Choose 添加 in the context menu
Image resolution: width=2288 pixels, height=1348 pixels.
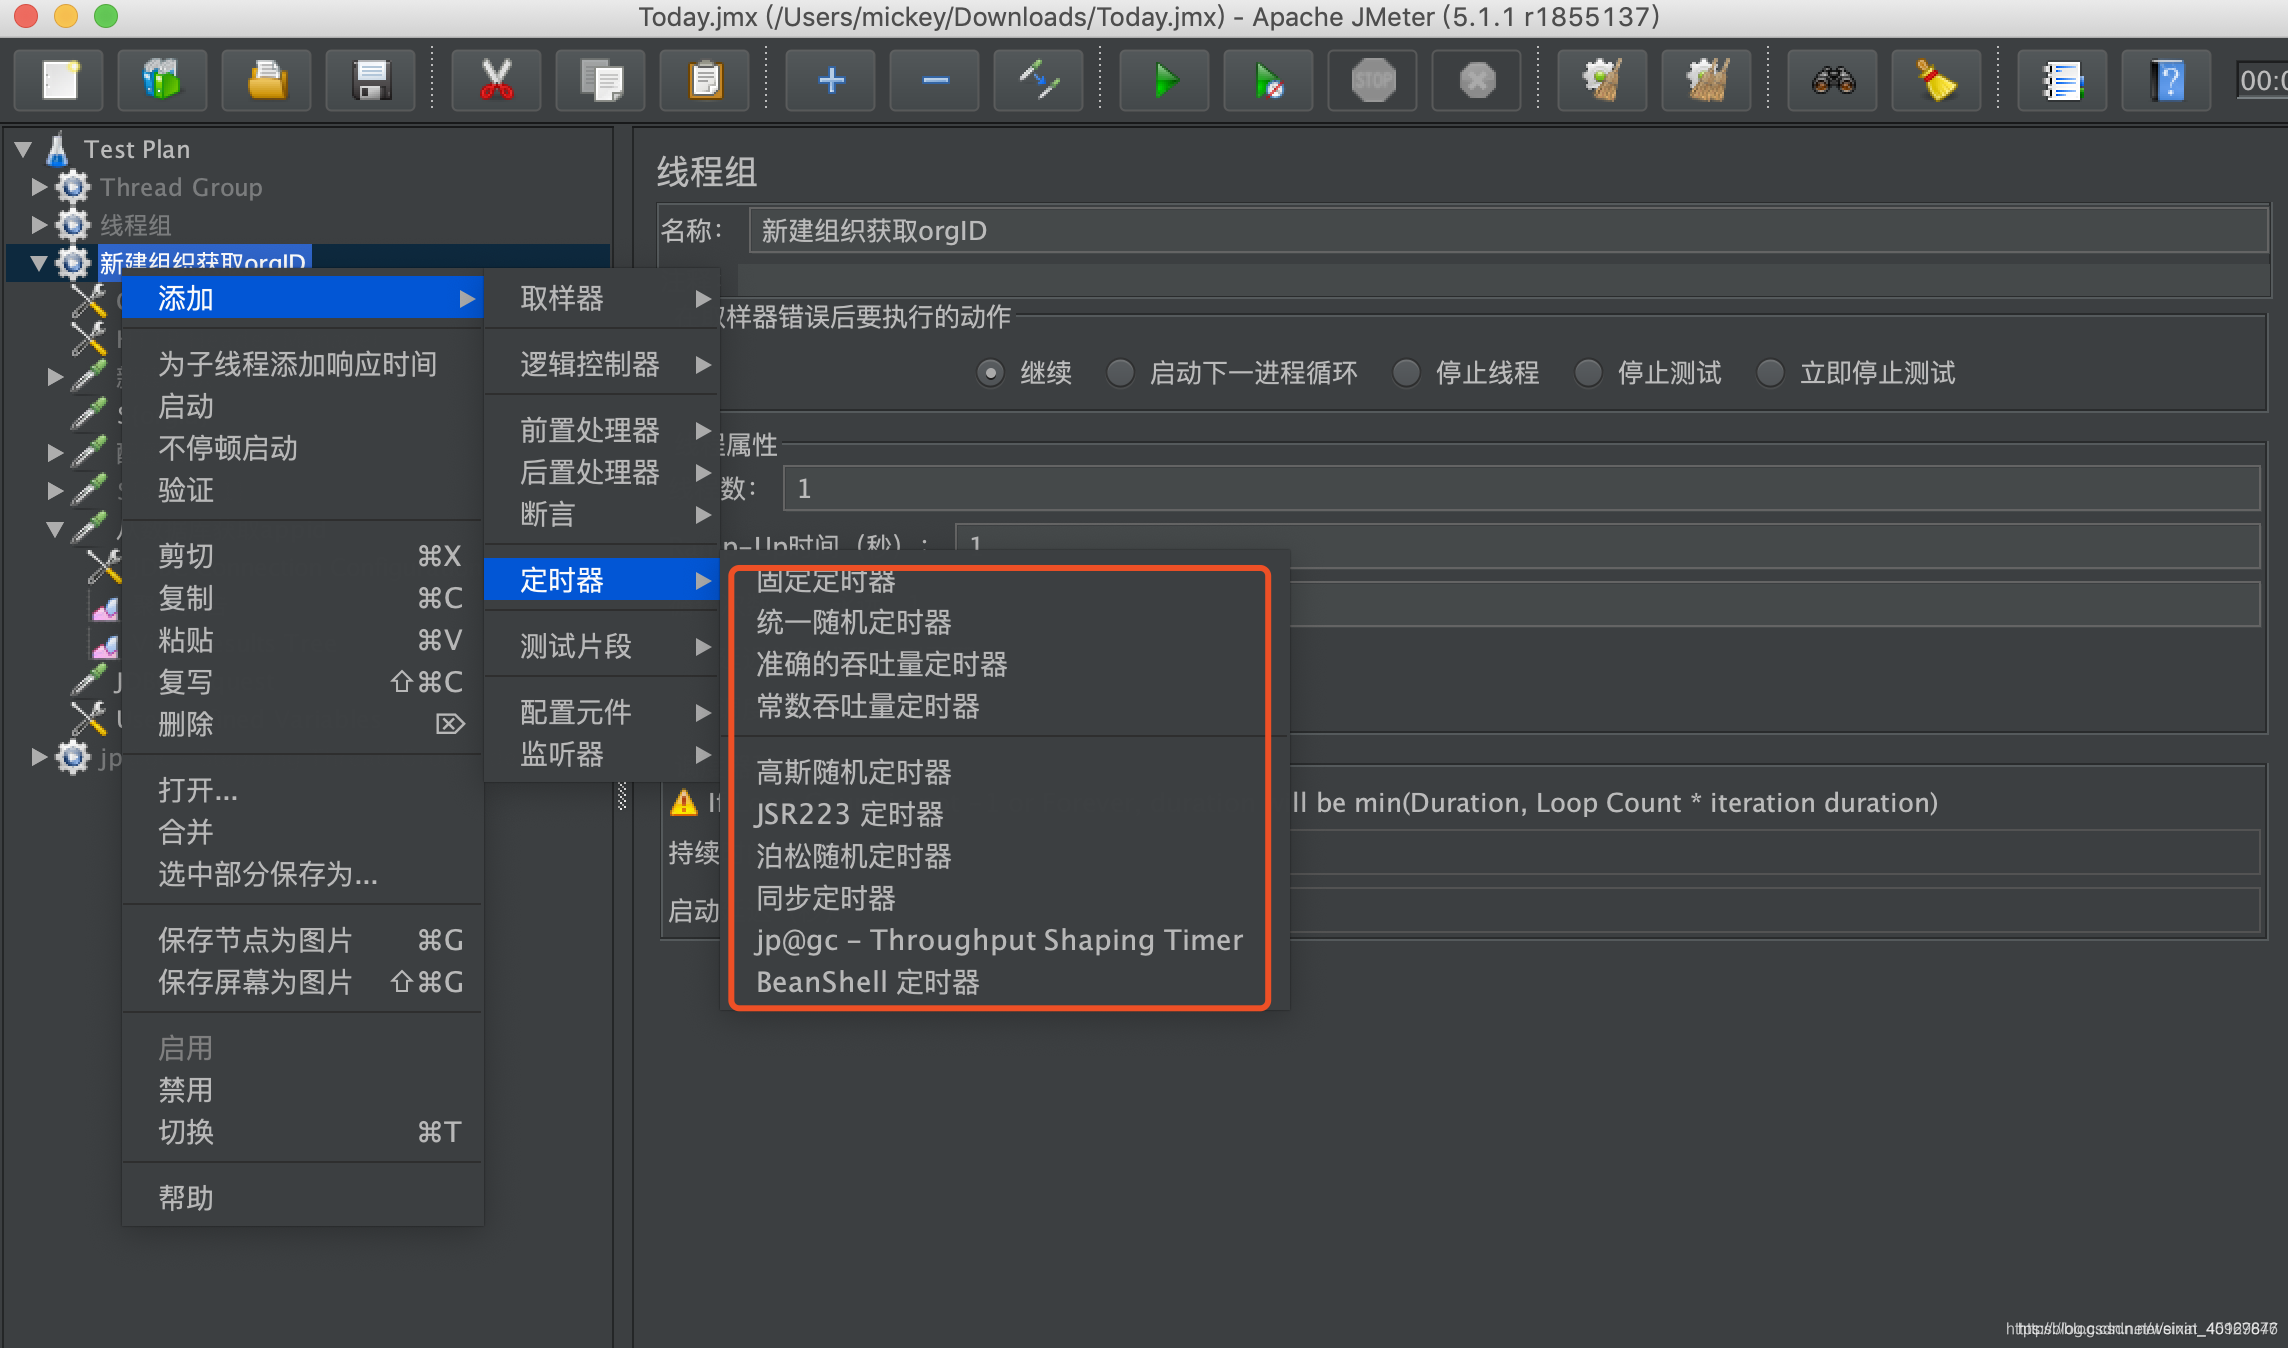[x=302, y=298]
